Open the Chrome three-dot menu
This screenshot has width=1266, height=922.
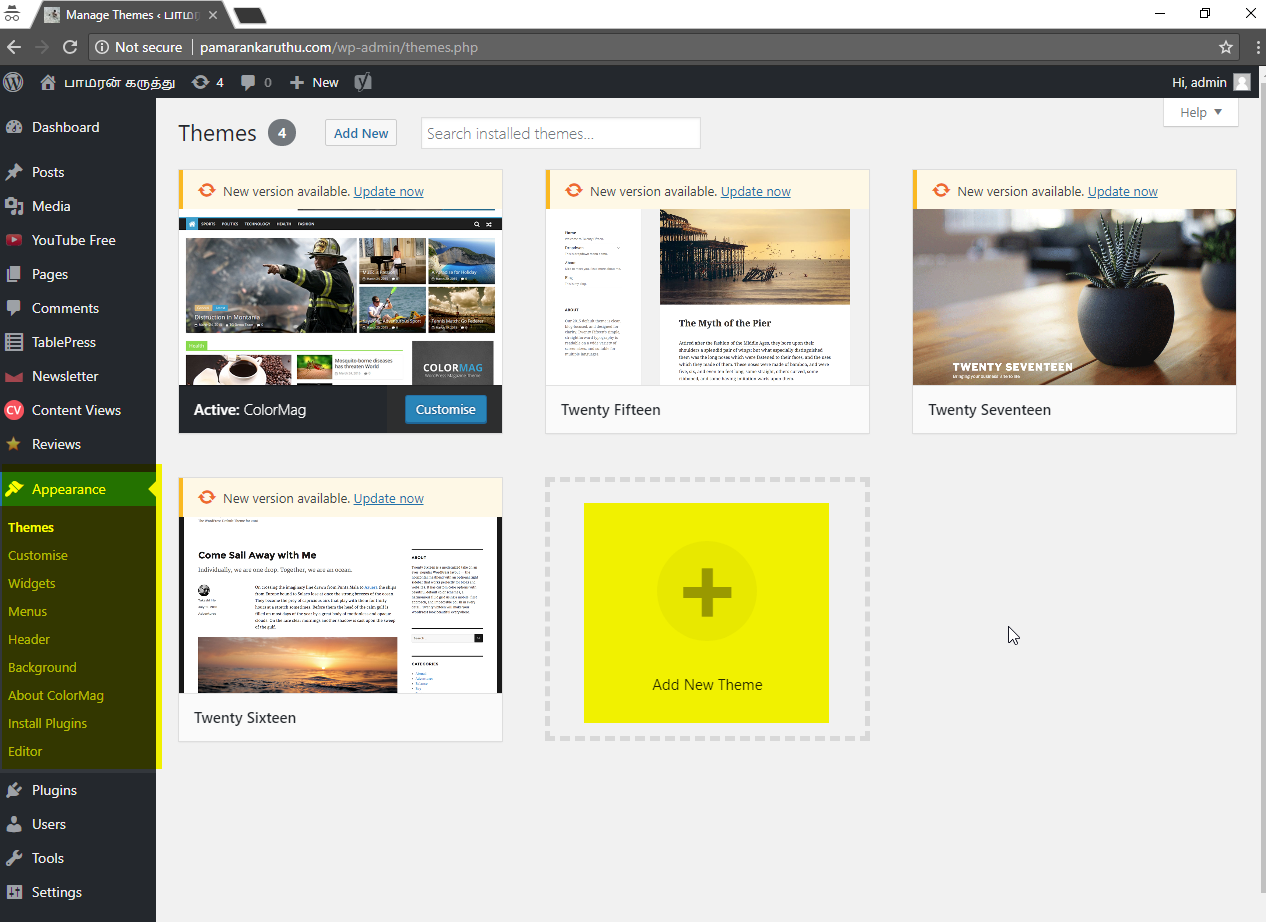point(1255,47)
